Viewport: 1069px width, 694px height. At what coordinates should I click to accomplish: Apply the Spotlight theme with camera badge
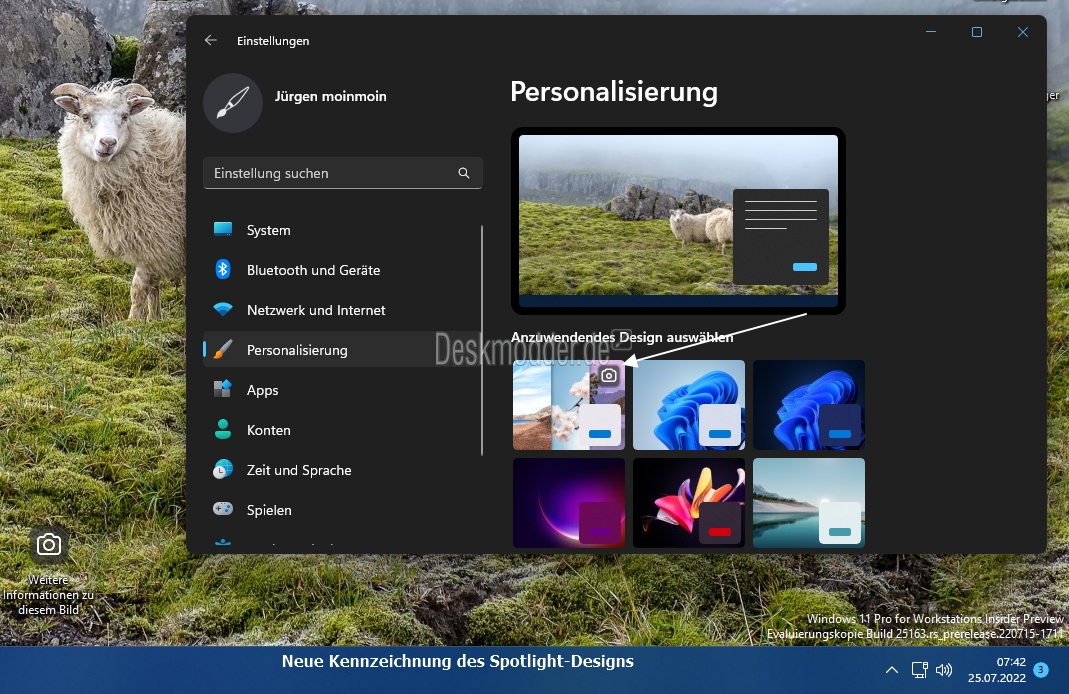tap(569, 405)
